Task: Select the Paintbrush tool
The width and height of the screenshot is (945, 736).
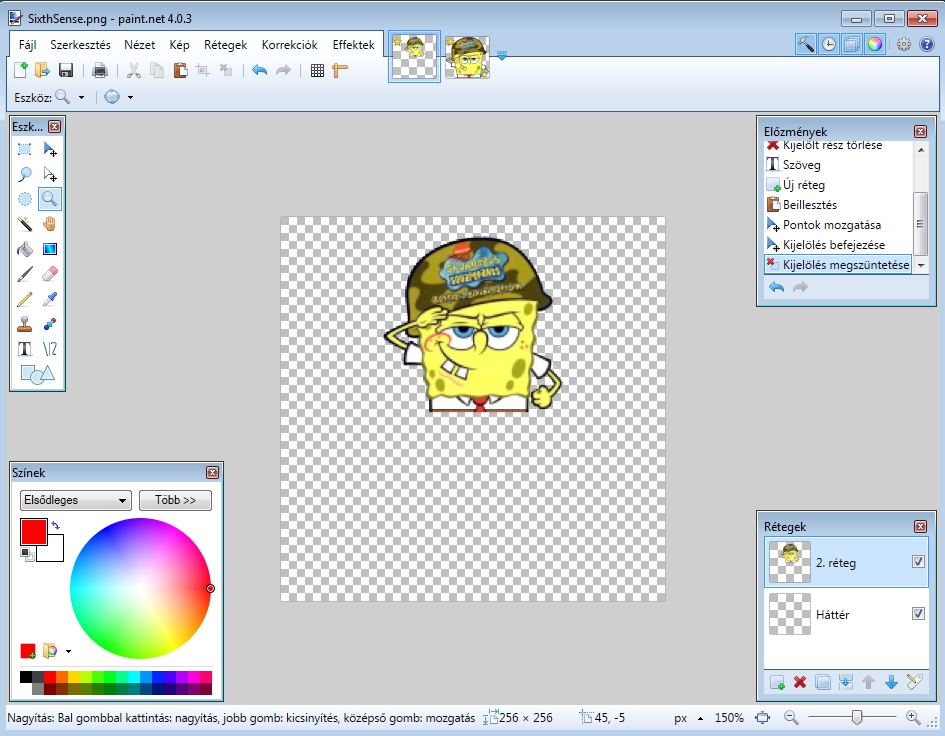Action: [x=25, y=274]
